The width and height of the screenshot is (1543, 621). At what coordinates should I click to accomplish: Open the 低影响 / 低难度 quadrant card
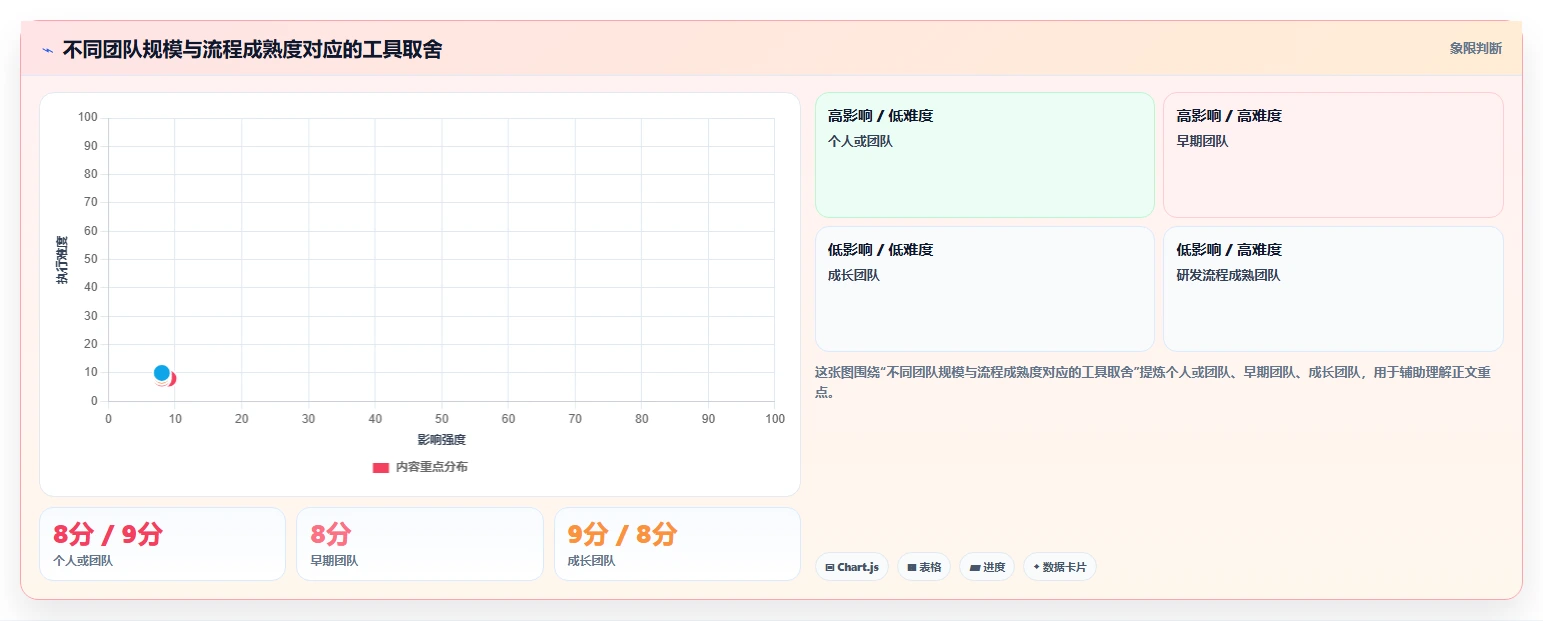click(x=985, y=289)
